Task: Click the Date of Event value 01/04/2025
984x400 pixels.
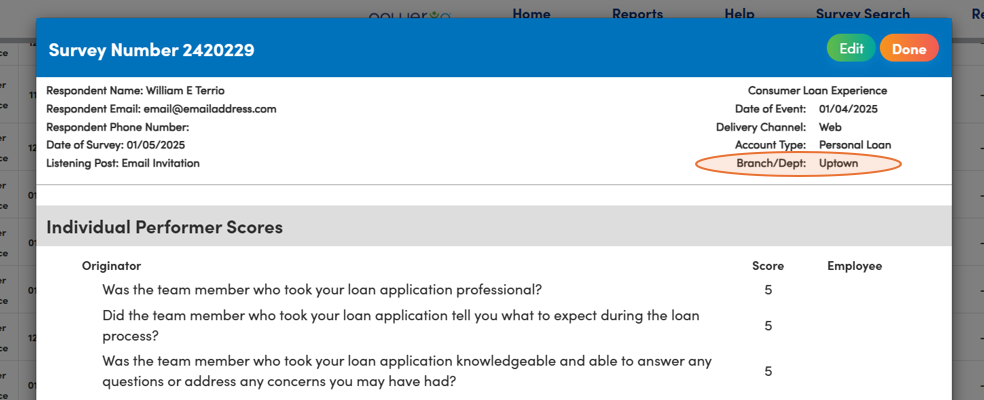Action: (848, 109)
